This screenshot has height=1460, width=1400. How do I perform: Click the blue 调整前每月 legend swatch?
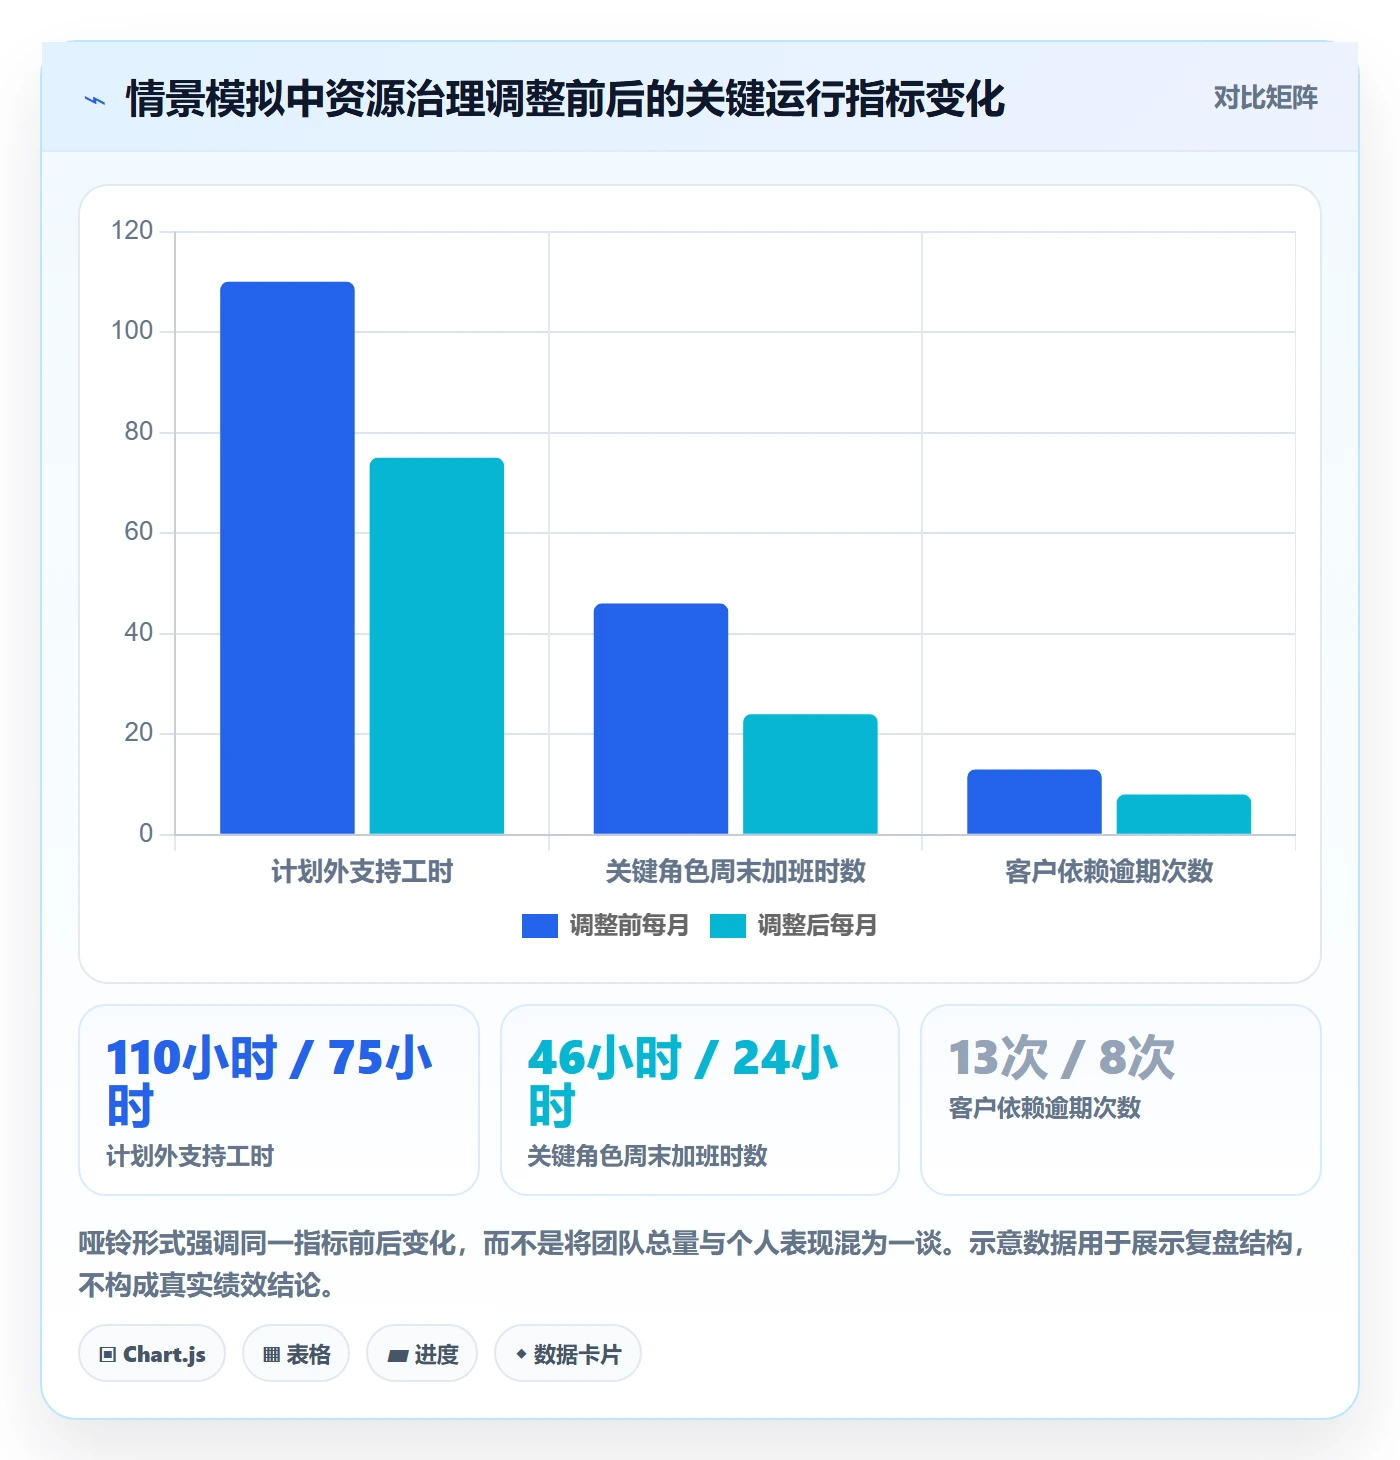click(x=540, y=926)
